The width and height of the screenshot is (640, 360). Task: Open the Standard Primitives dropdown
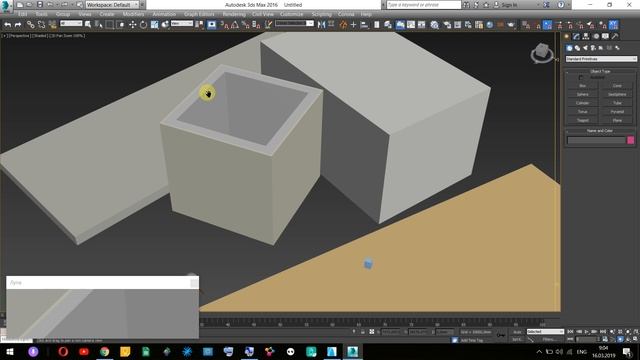coord(601,59)
